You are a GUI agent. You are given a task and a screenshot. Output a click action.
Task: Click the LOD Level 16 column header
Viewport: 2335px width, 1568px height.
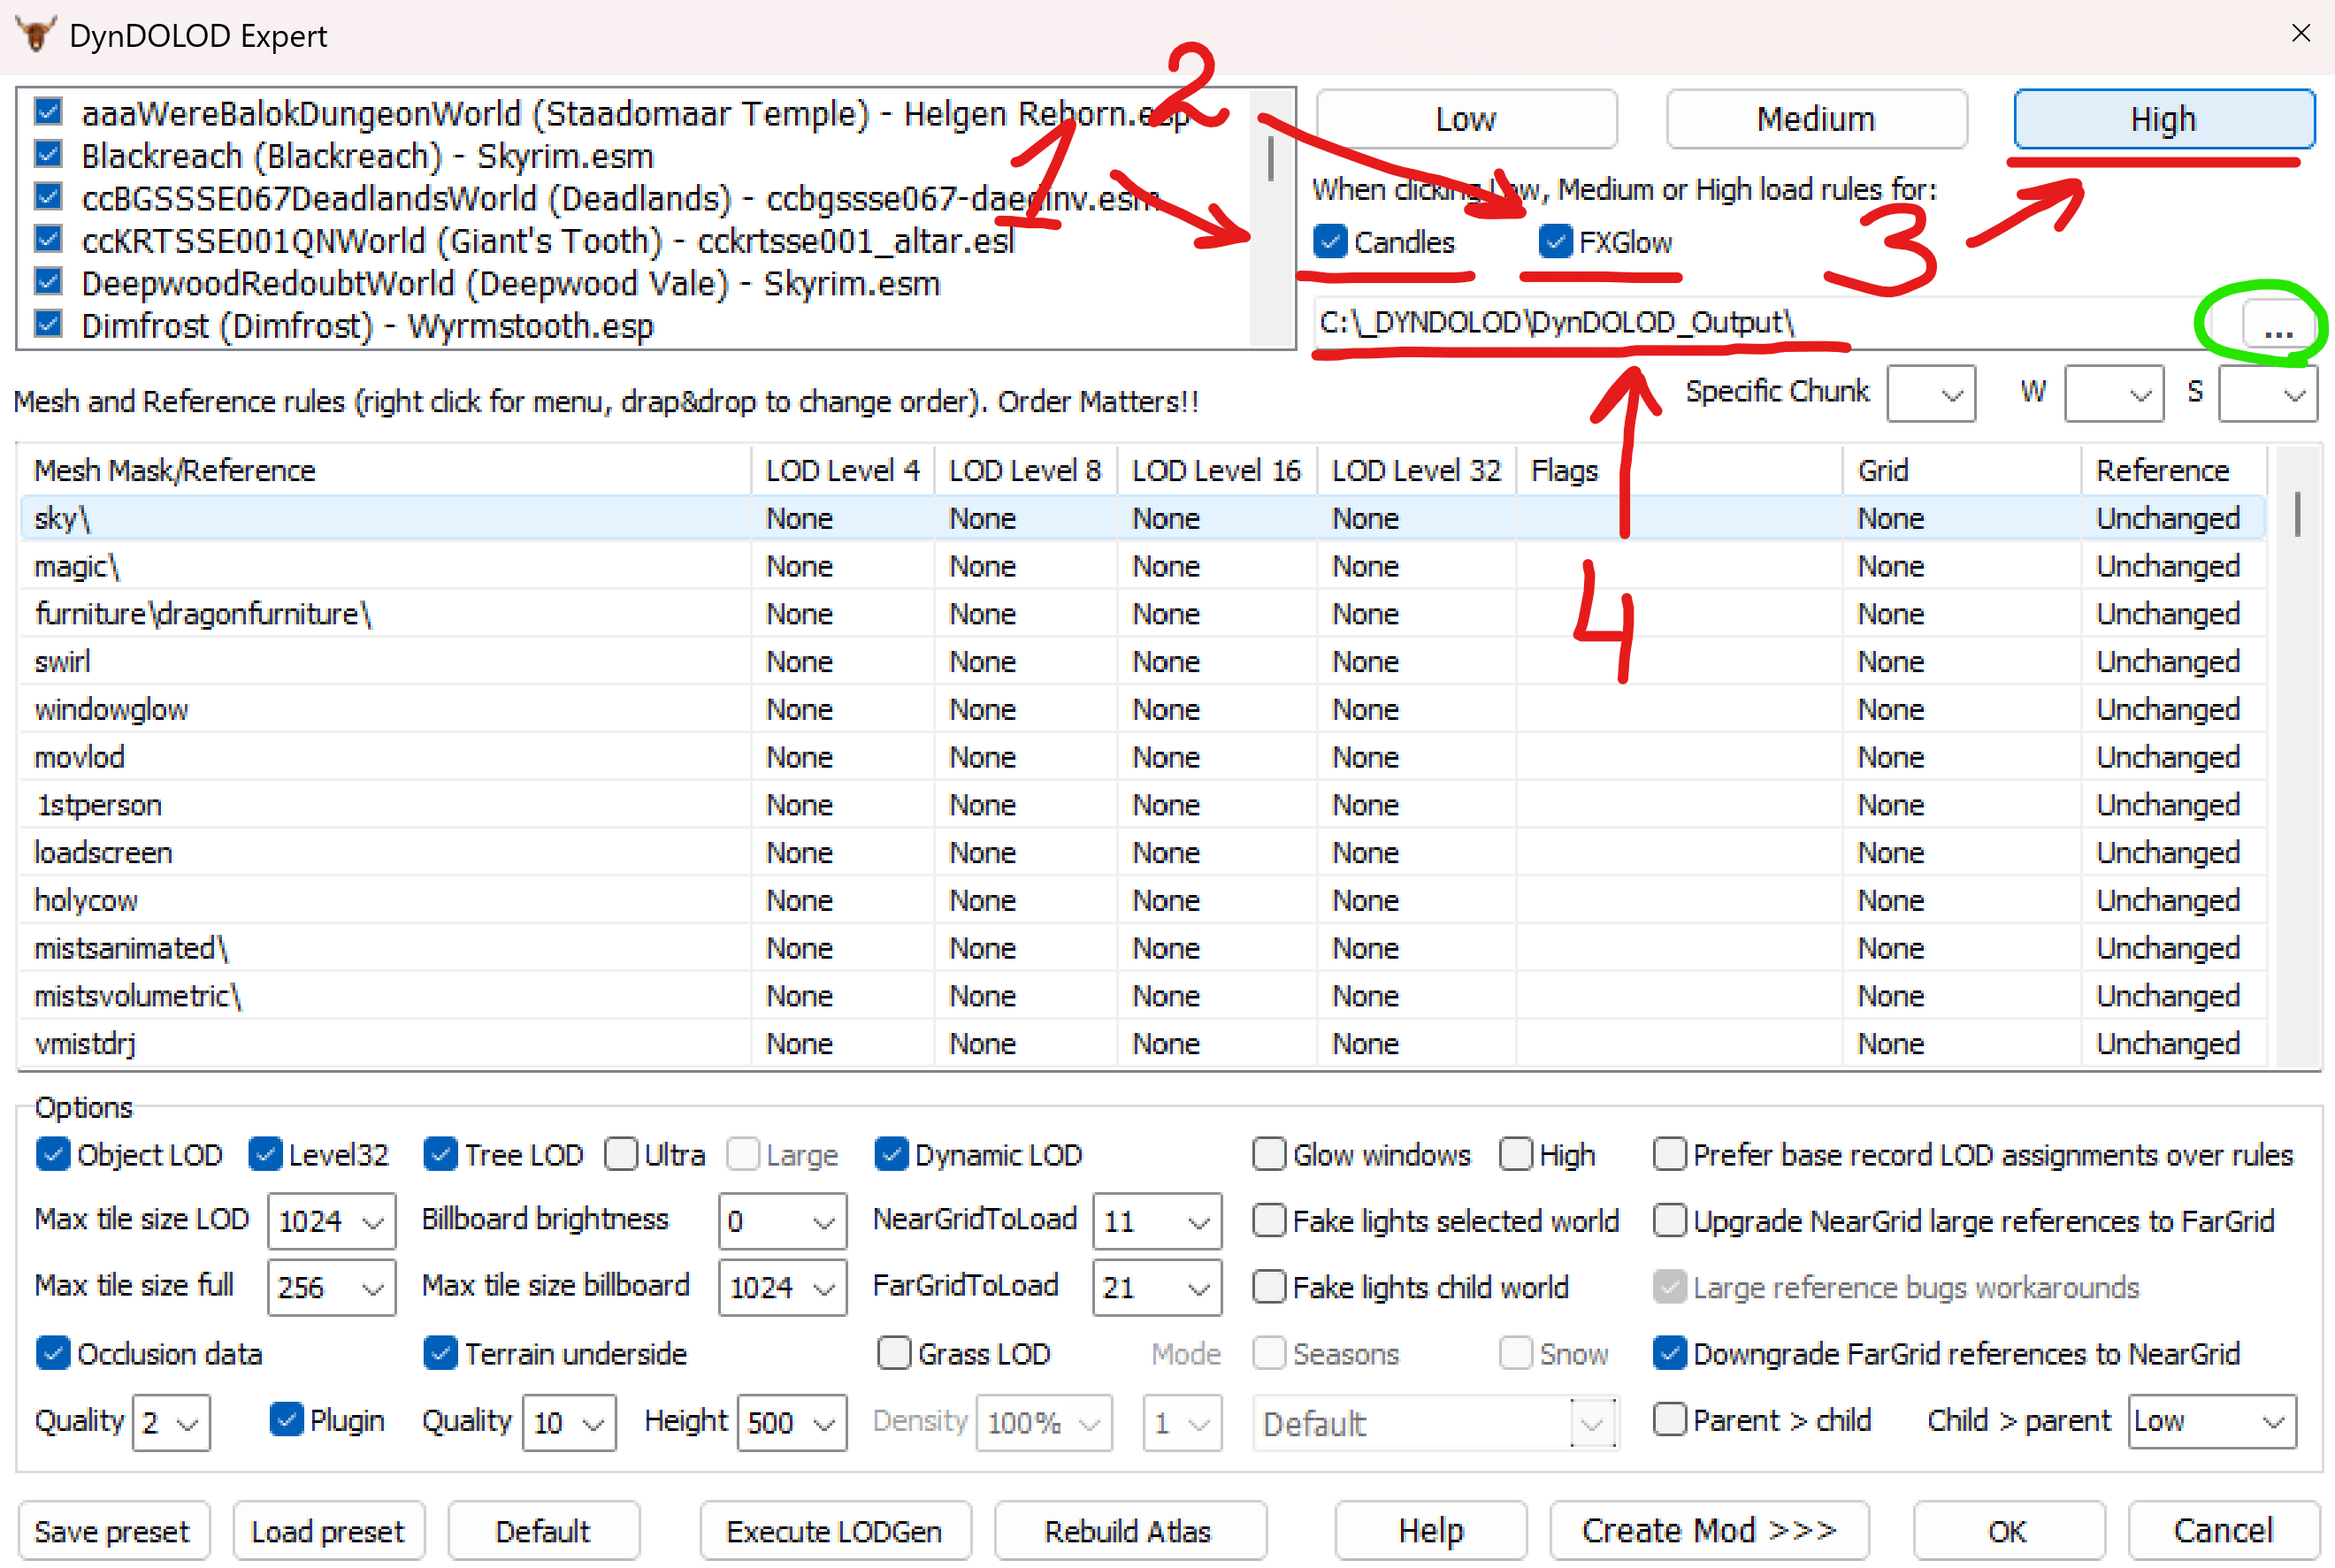[x=1215, y=470]
